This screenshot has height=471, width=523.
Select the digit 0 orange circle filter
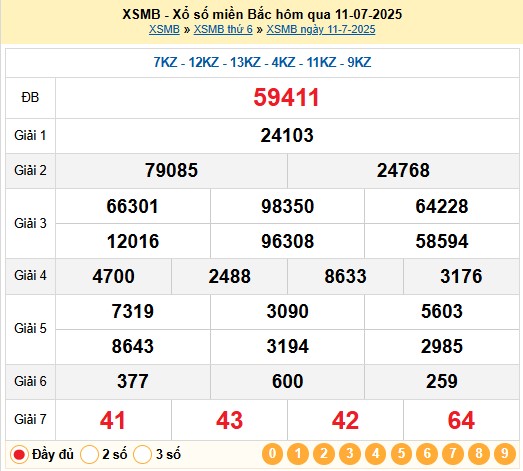tap(272, 454)
